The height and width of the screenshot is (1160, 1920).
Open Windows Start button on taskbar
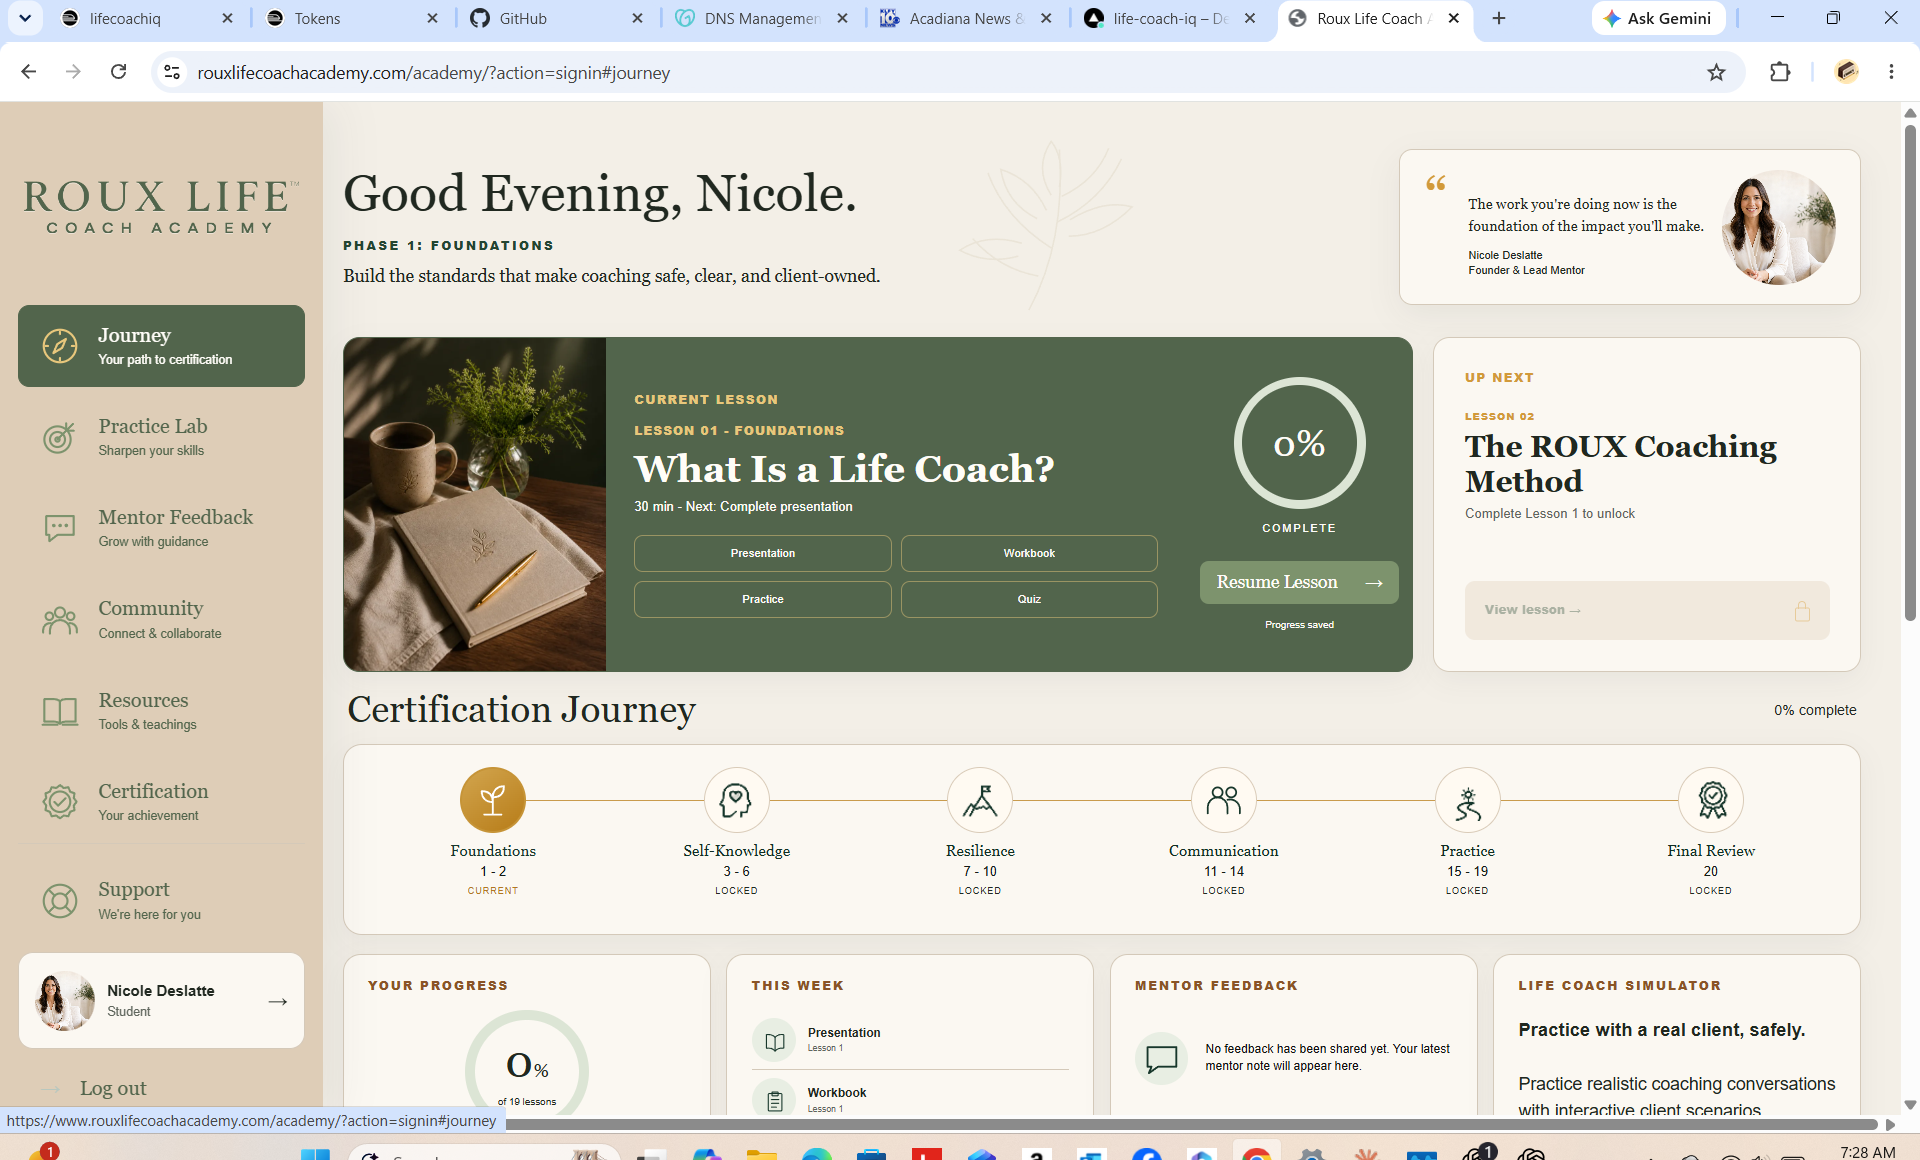[x=316, y=1154]
